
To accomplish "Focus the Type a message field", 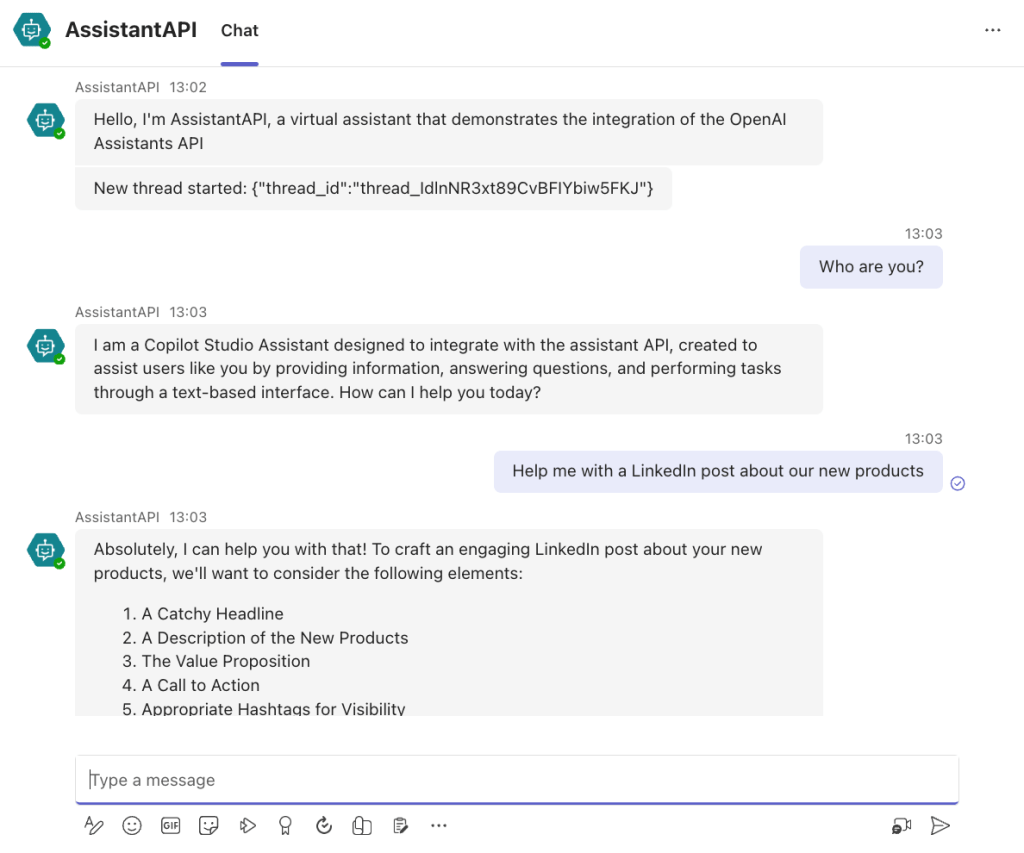I will (516, 780).
